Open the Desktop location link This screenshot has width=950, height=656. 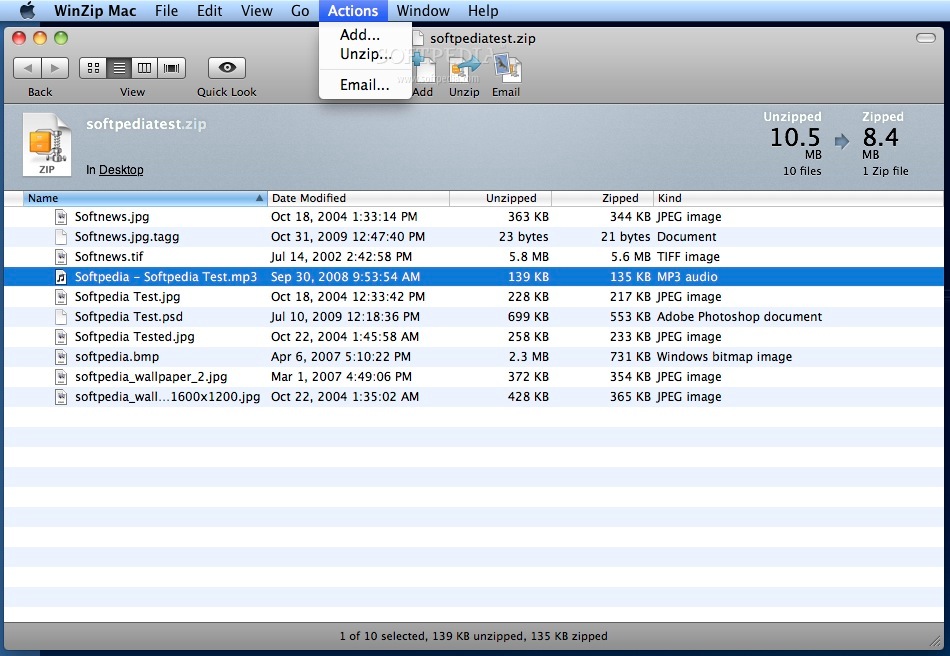coord(121,170)
